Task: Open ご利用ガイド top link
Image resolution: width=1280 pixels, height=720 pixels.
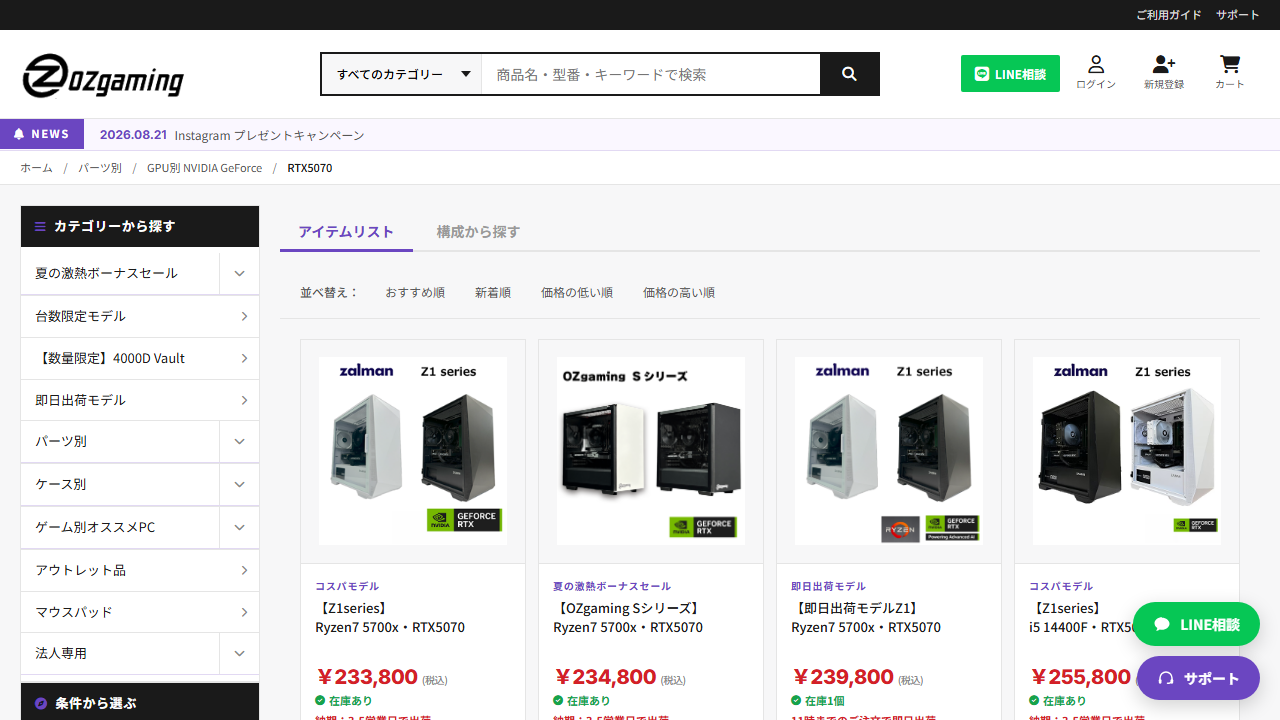Action: point(1169,15)
